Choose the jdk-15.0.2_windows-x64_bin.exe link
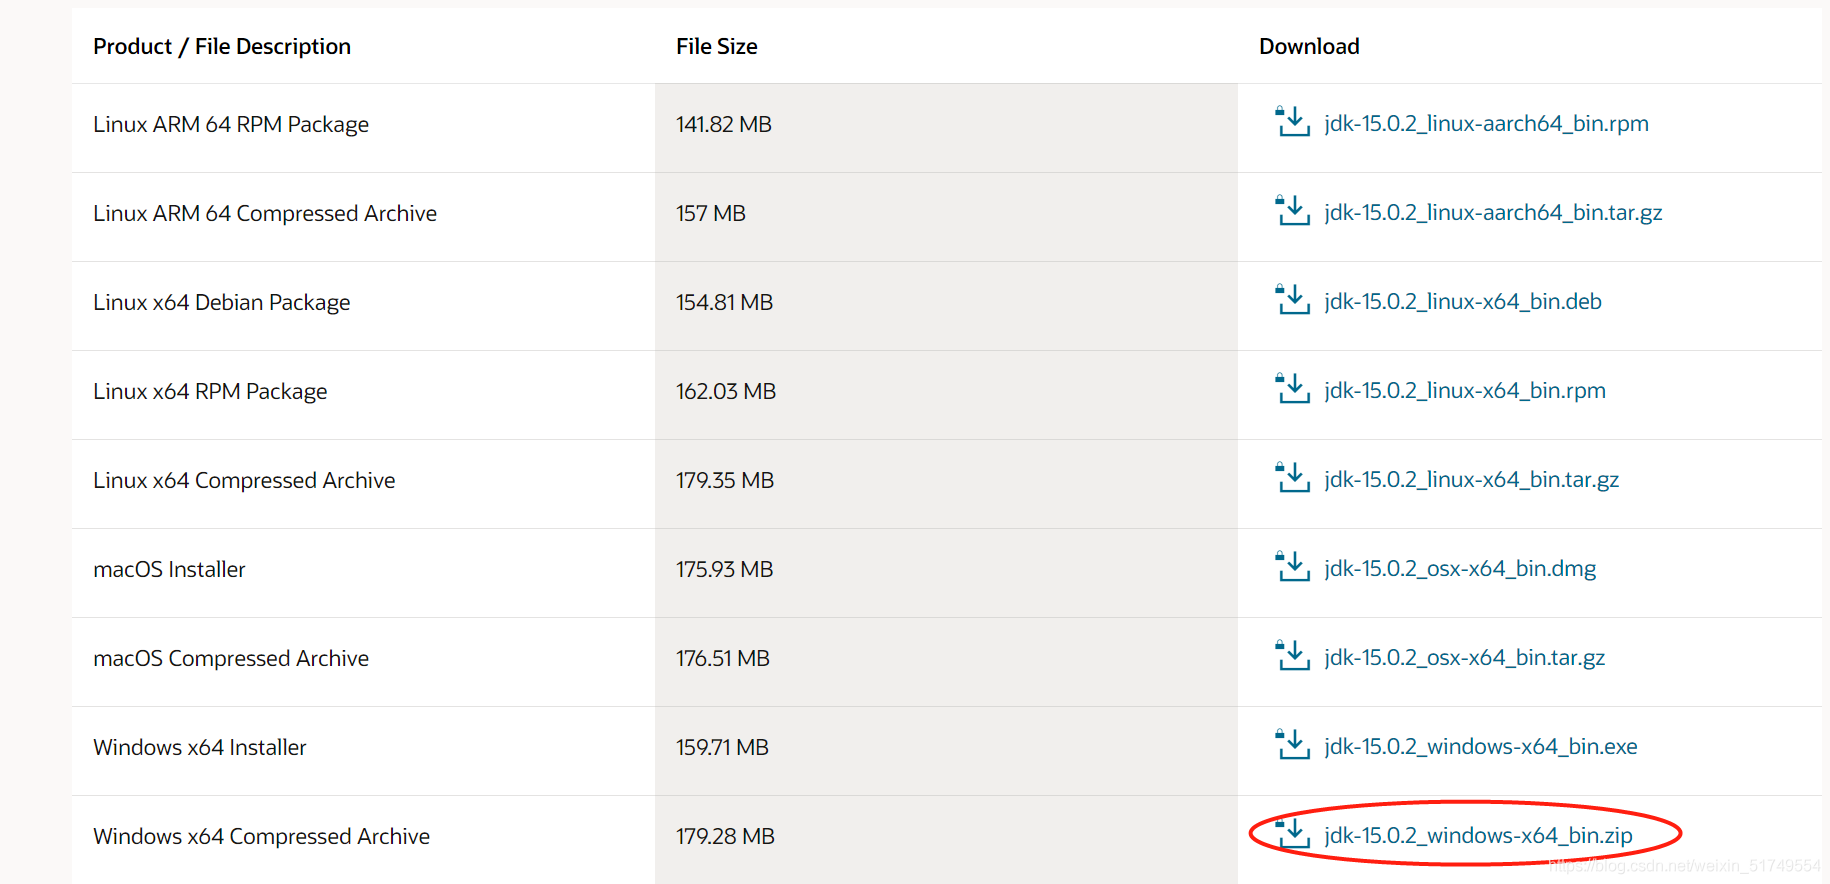Screen dimensions: 1830x884 pos(1481,747)
